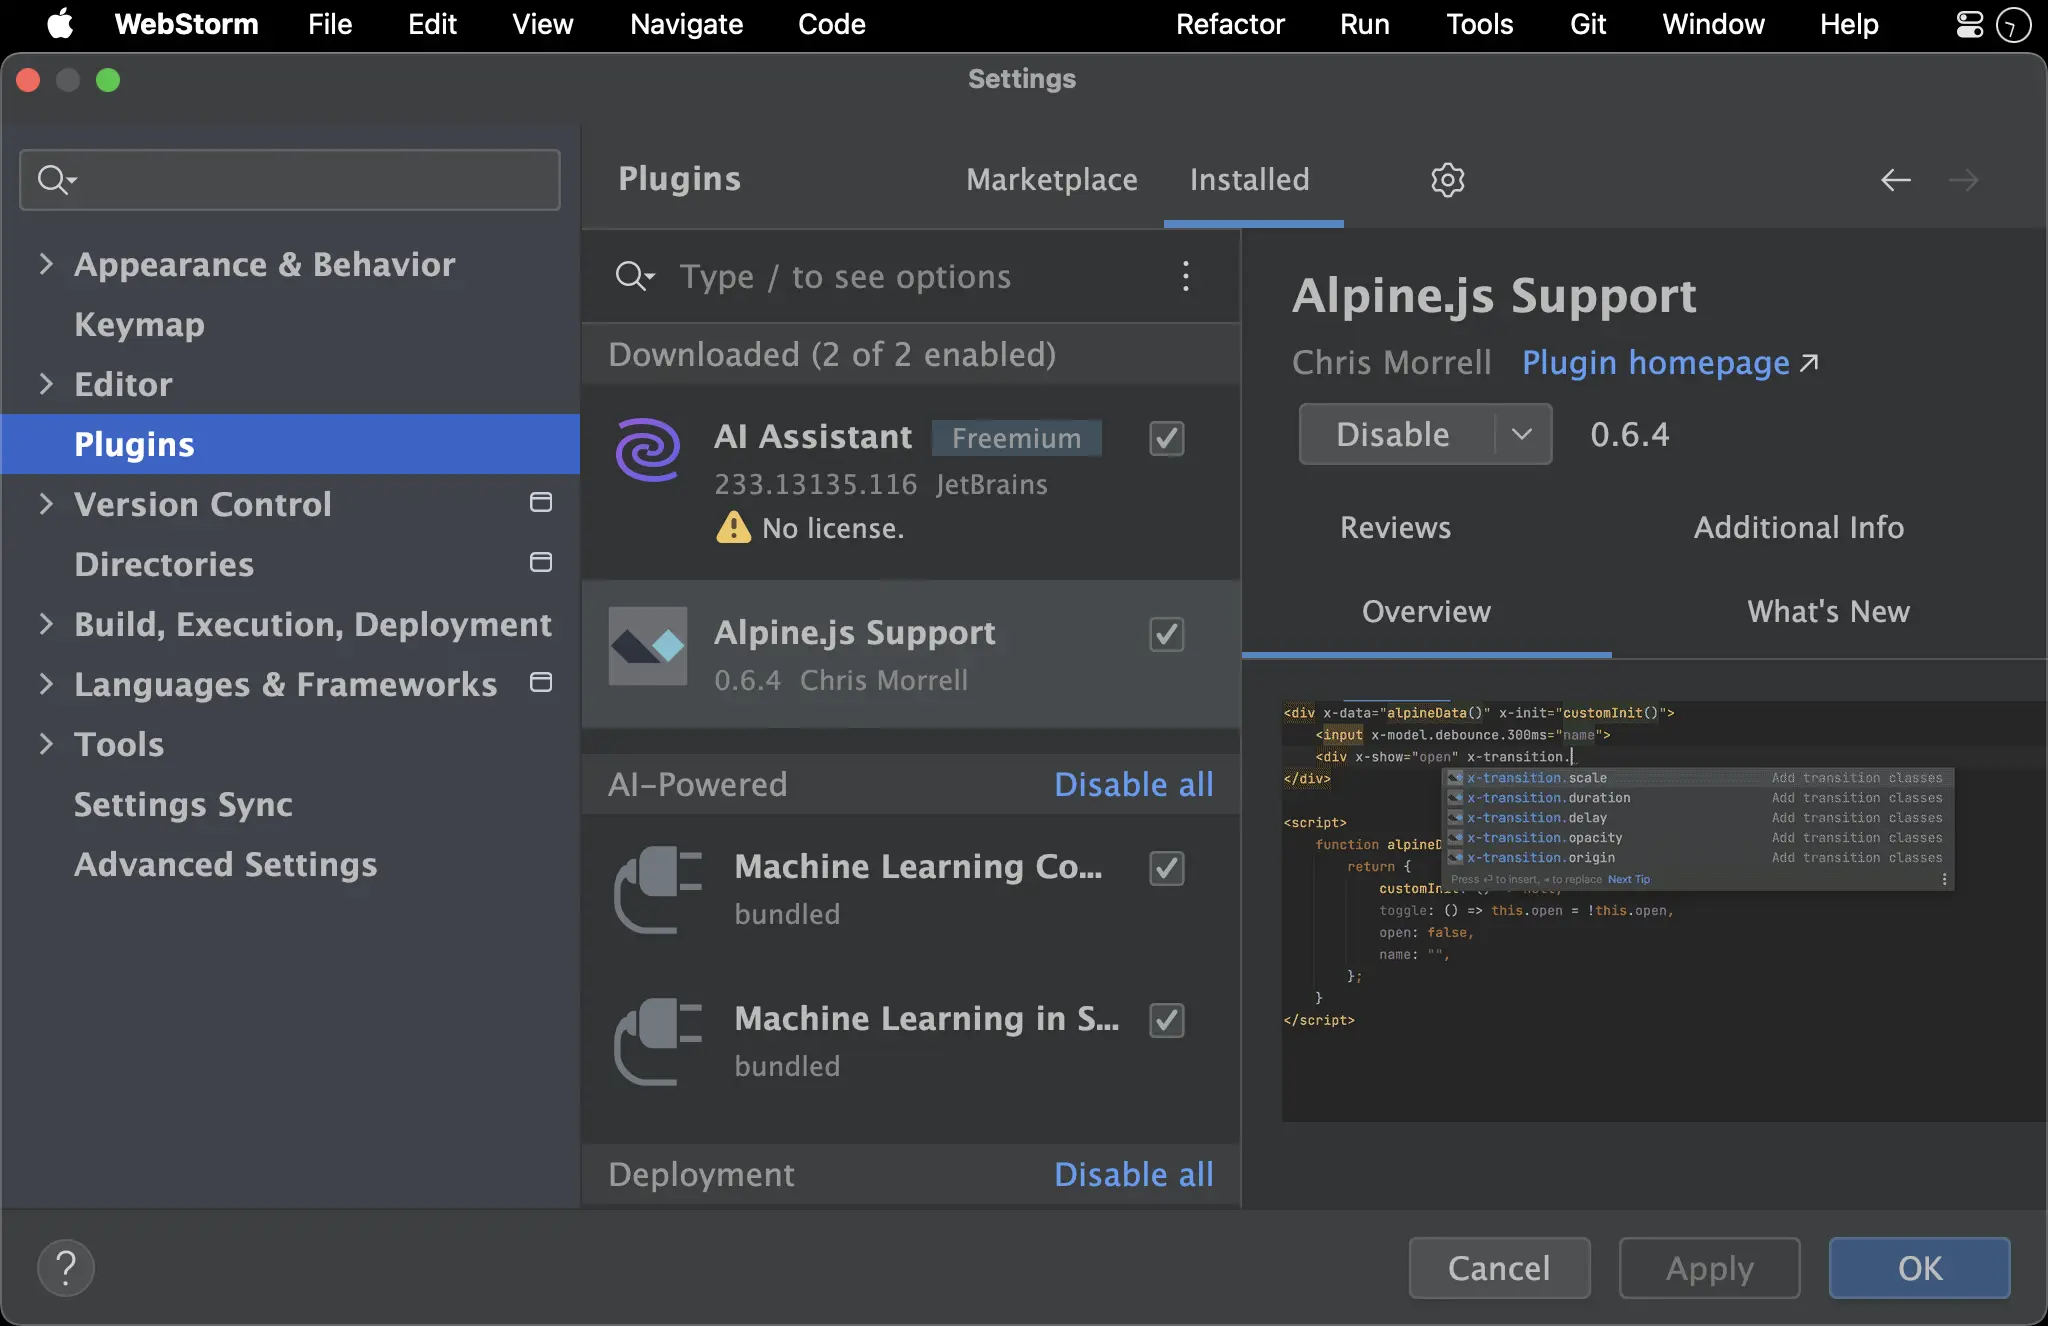Open the Git menu
Image resolution: width=2048 pixels, height=1326 pixels.
click(1588, 24)
